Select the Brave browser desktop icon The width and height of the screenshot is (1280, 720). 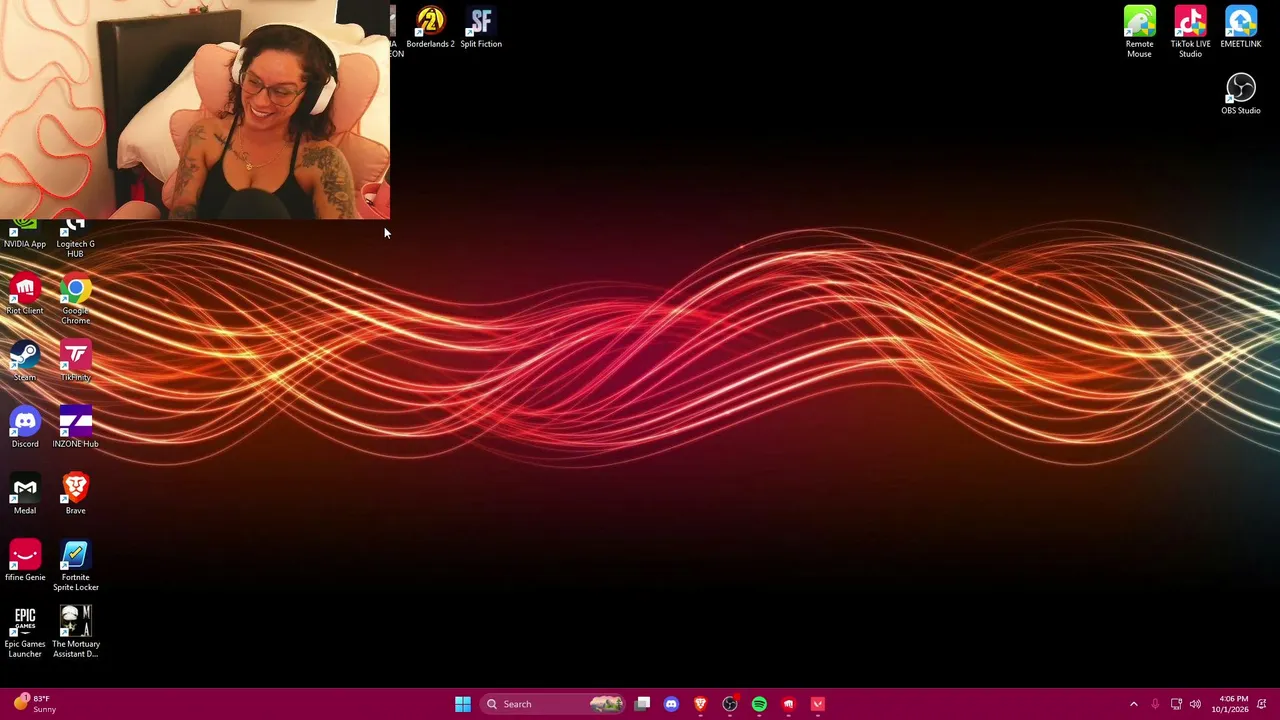[x=75, y=495]
